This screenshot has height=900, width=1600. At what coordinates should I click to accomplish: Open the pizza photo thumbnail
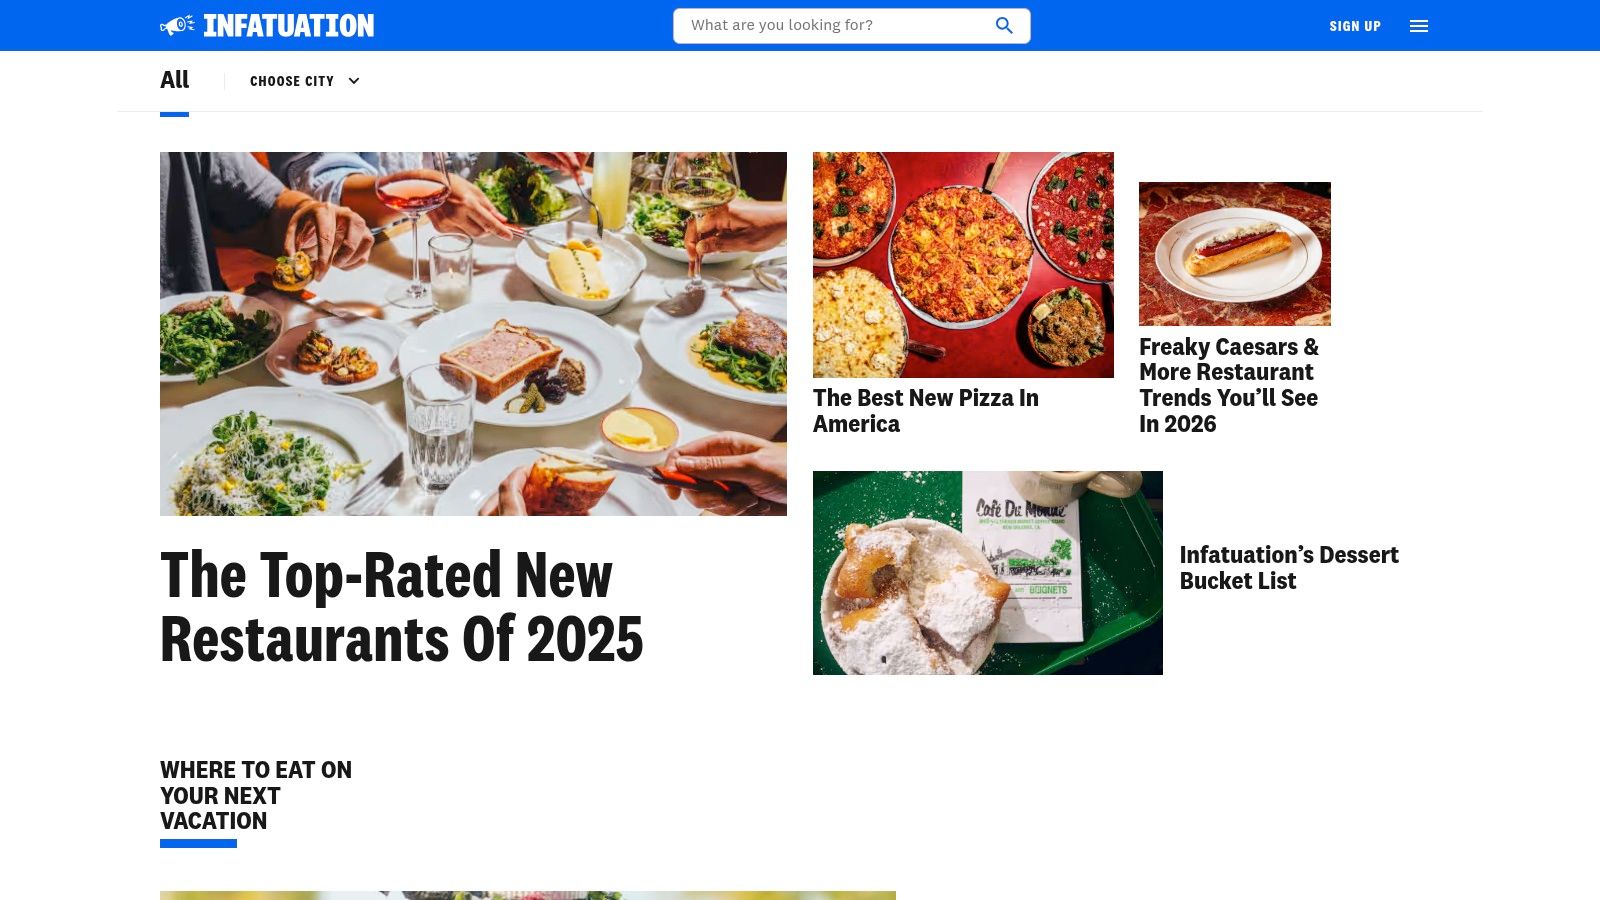pyautogui.click(x=963, y=265)
